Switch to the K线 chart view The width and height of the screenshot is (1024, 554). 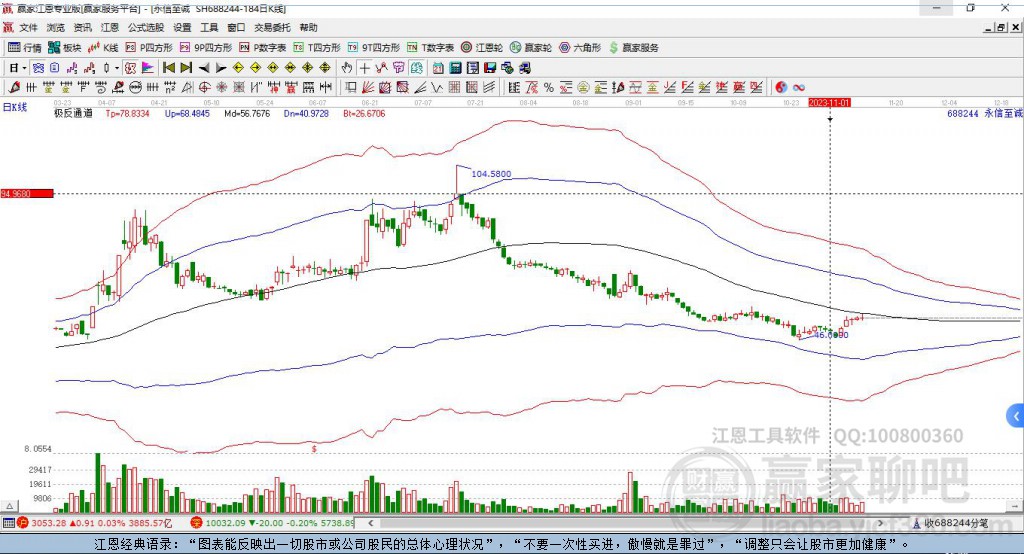click(103, 48)
